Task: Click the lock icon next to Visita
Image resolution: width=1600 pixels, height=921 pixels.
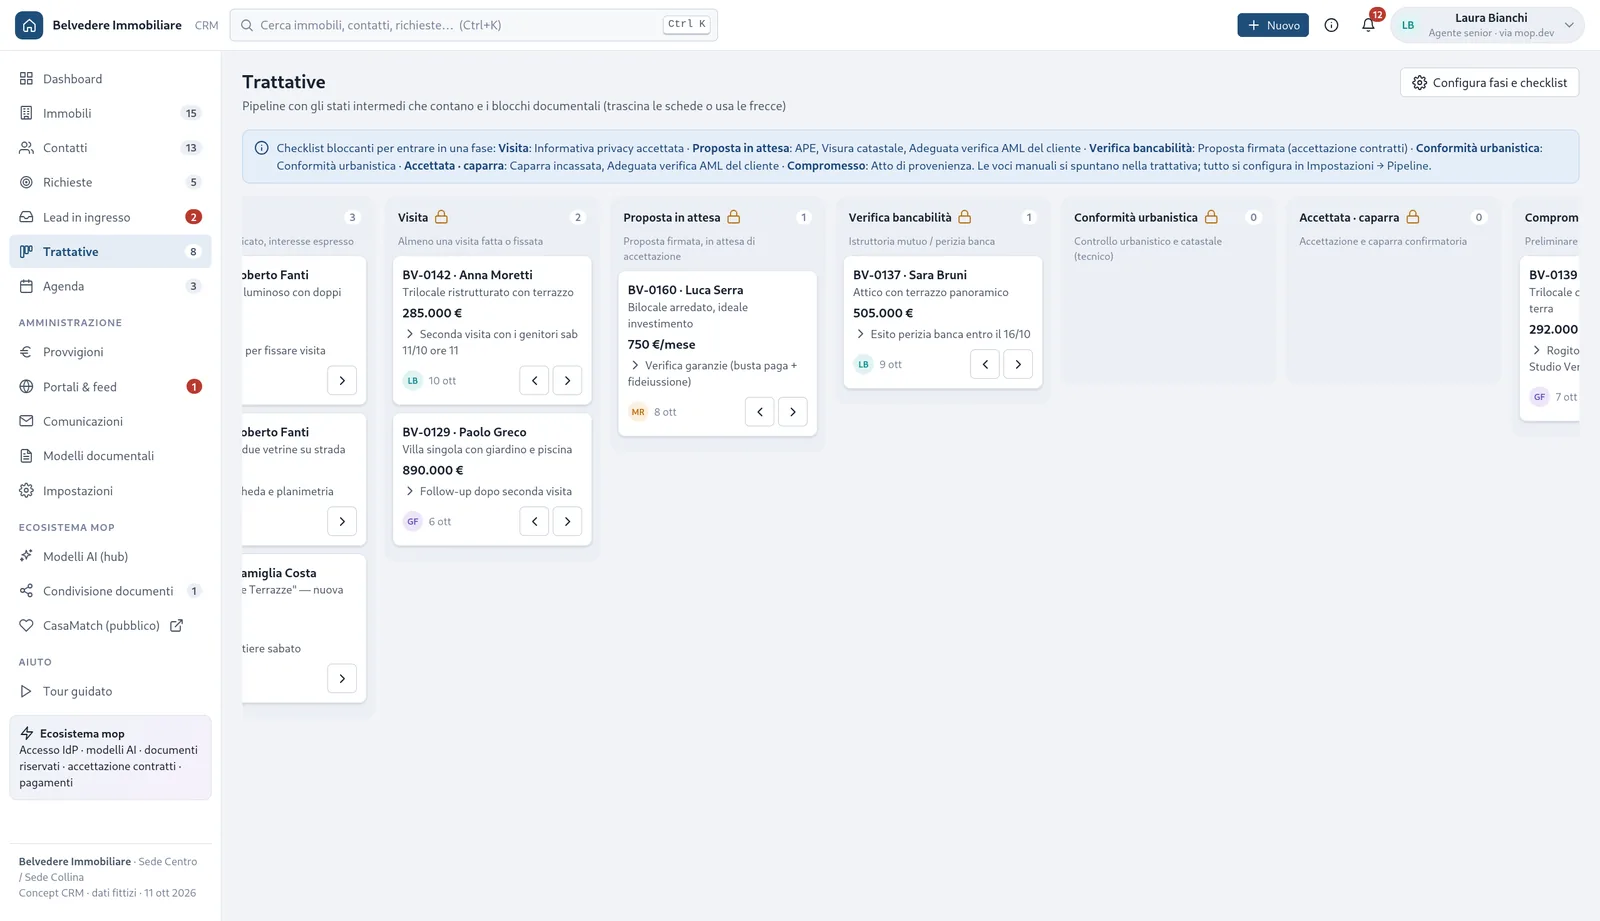Action: click(441, 217)
